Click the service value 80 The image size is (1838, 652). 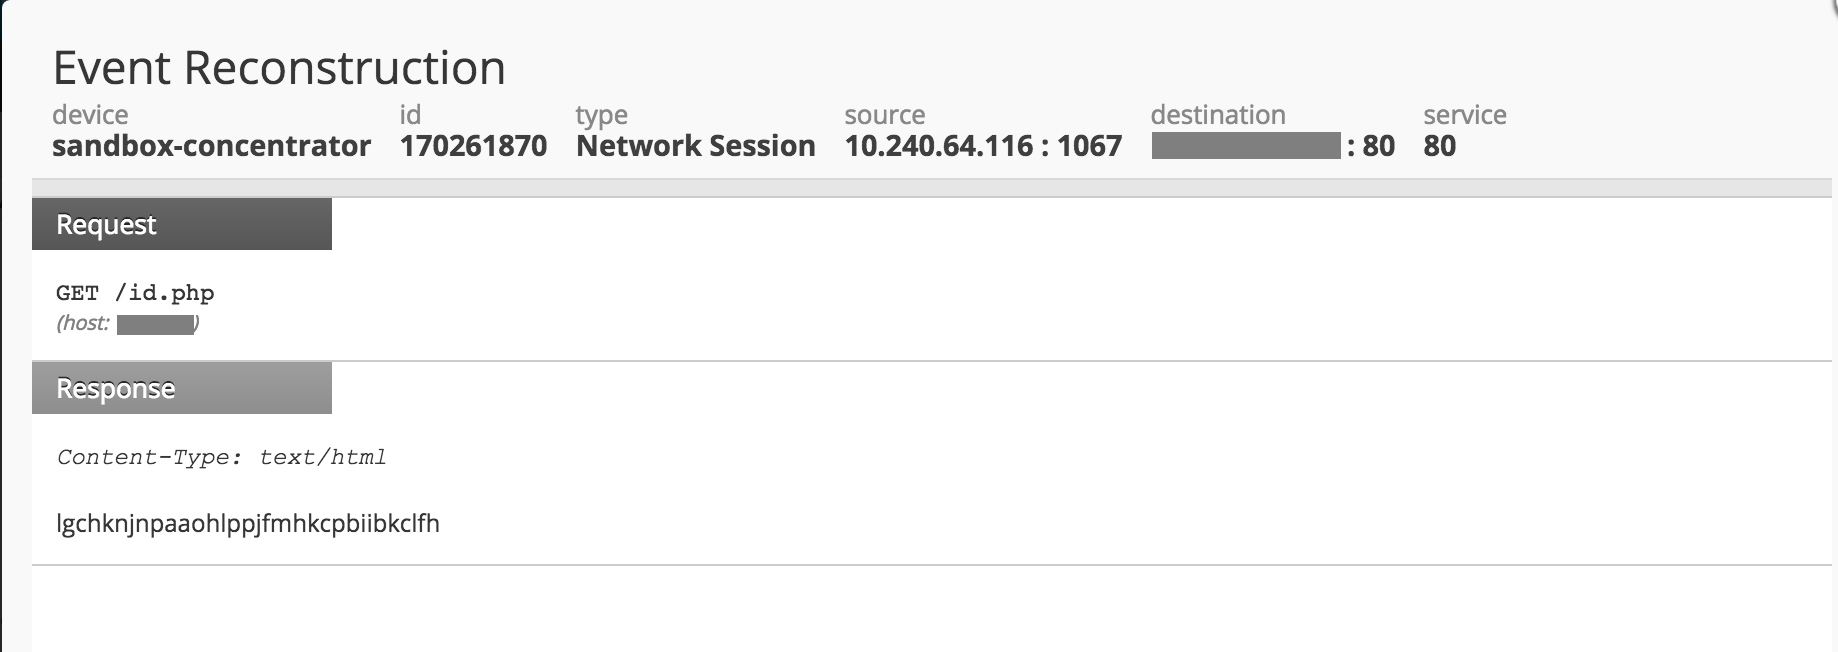1439,146
